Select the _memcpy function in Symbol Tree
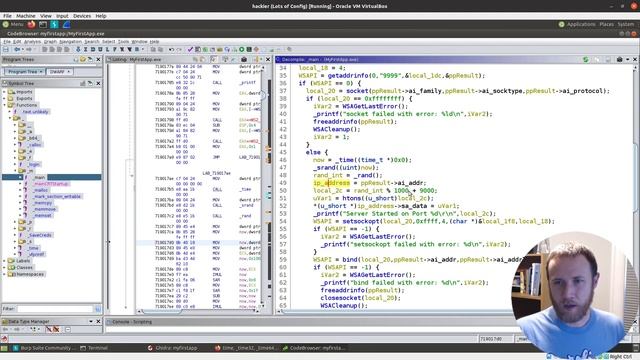Viewport: 640px width, 360px height. 42,203
